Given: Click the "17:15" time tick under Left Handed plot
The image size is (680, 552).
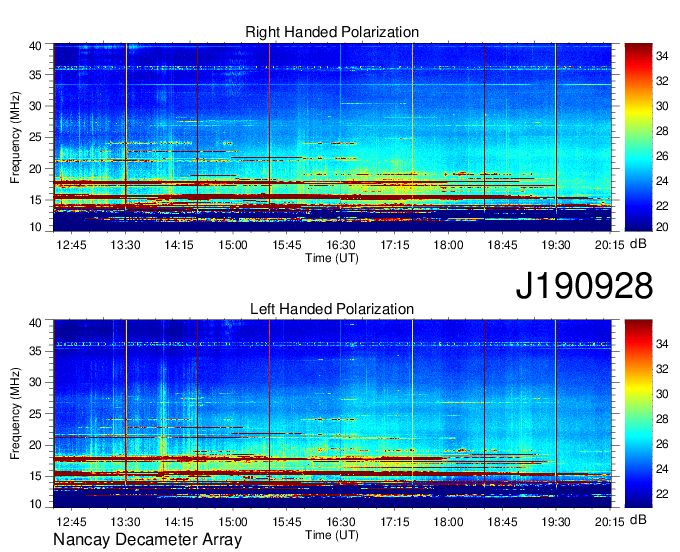Looking at the screenshot, I should click(x=395, y=522).
